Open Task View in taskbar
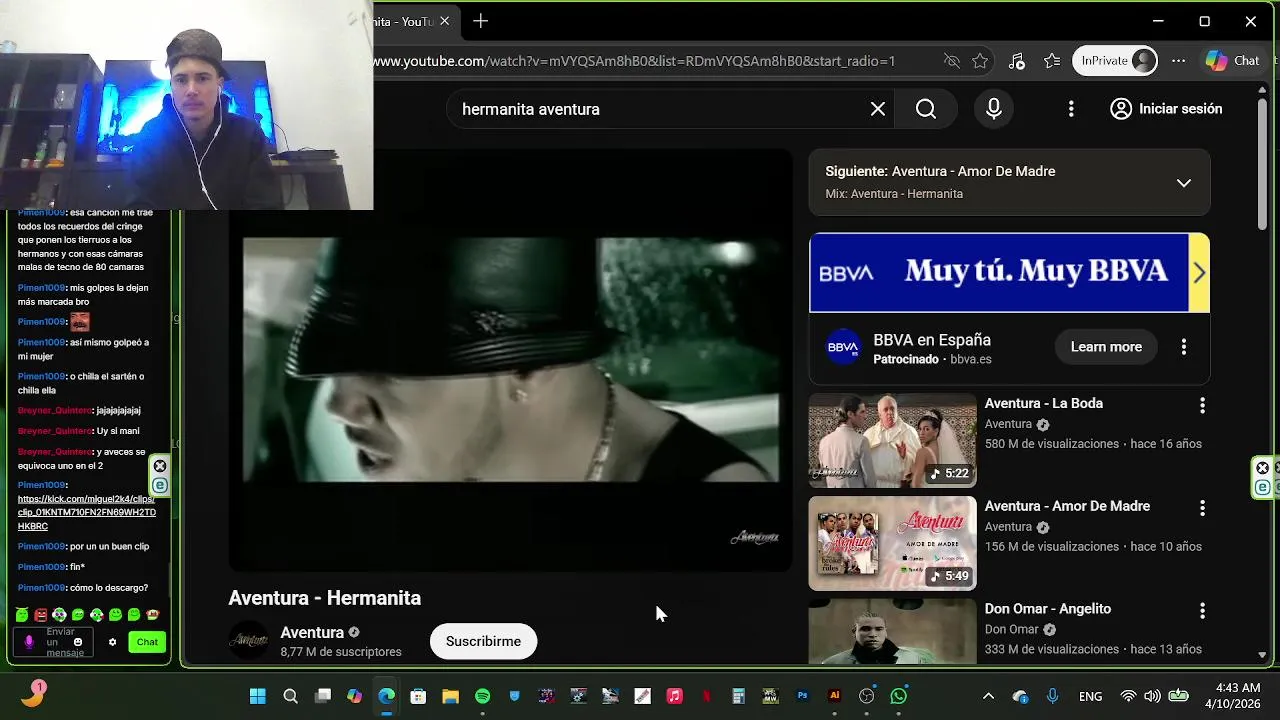Viewport: 1280px width, 720px height. point(323,696)
